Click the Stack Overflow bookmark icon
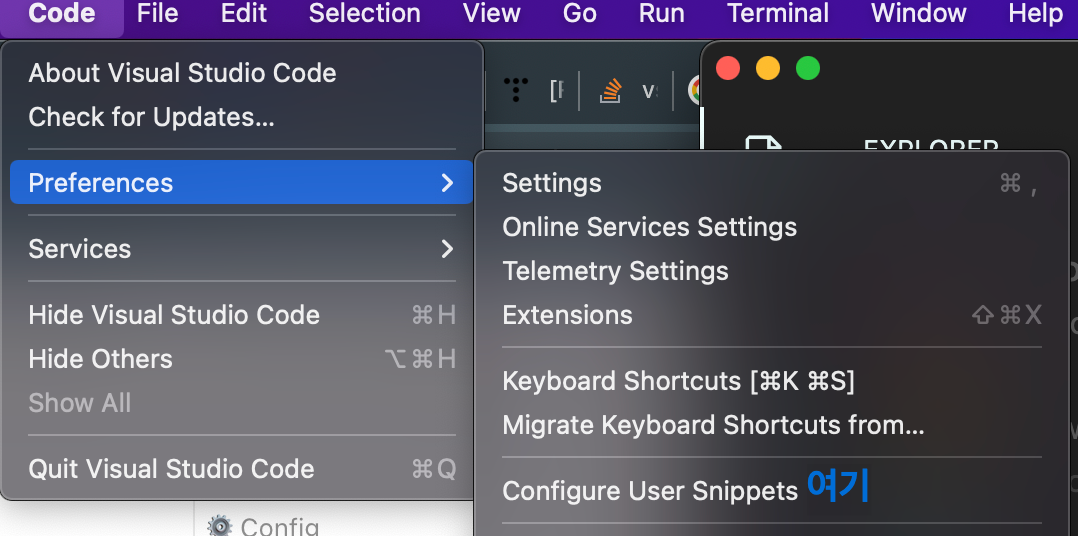 610,90
